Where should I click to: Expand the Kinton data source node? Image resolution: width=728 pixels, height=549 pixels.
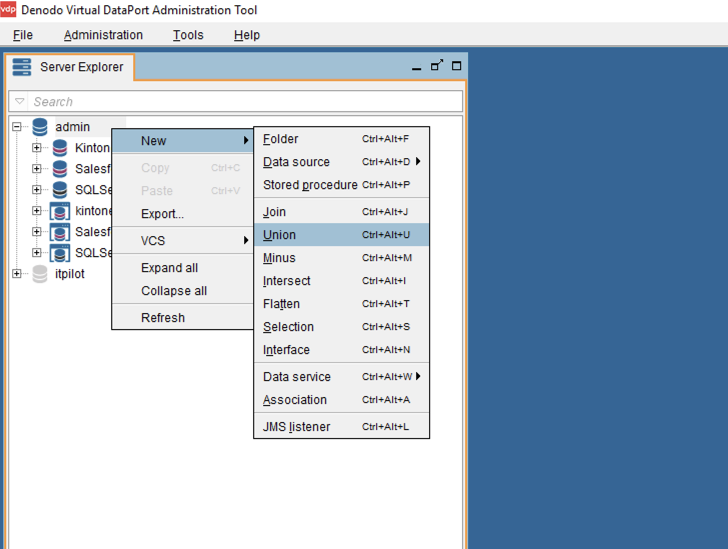point(37,148)
